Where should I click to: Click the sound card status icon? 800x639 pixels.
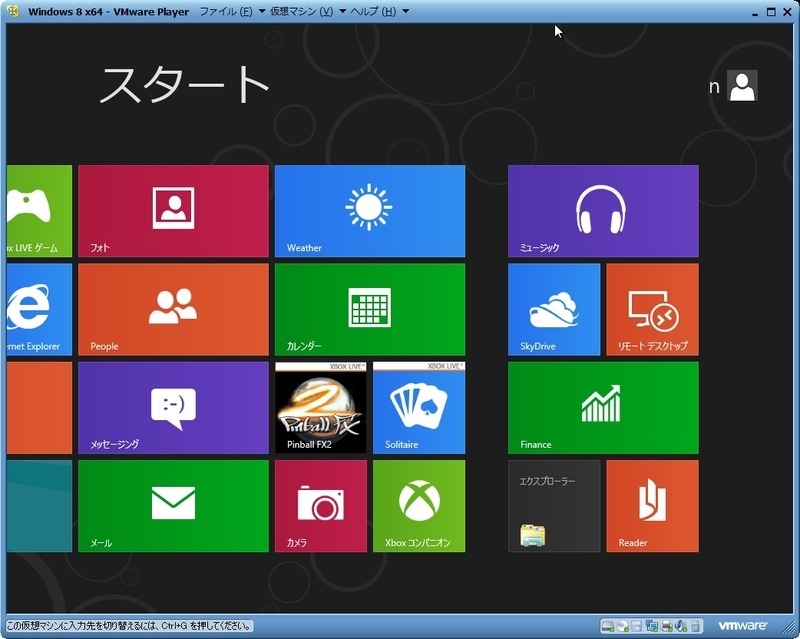[681, 626]
